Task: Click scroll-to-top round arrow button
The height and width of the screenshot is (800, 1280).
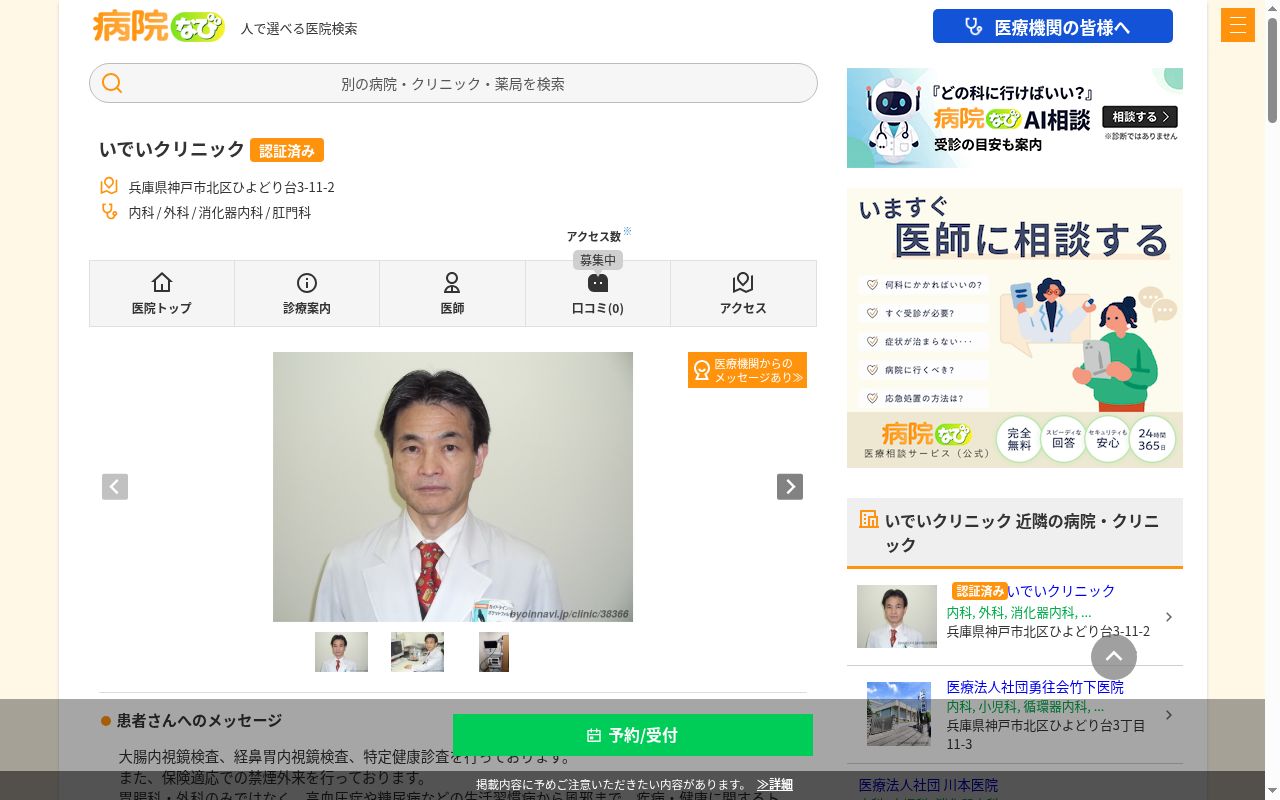Action: (x=1114, y=657)
